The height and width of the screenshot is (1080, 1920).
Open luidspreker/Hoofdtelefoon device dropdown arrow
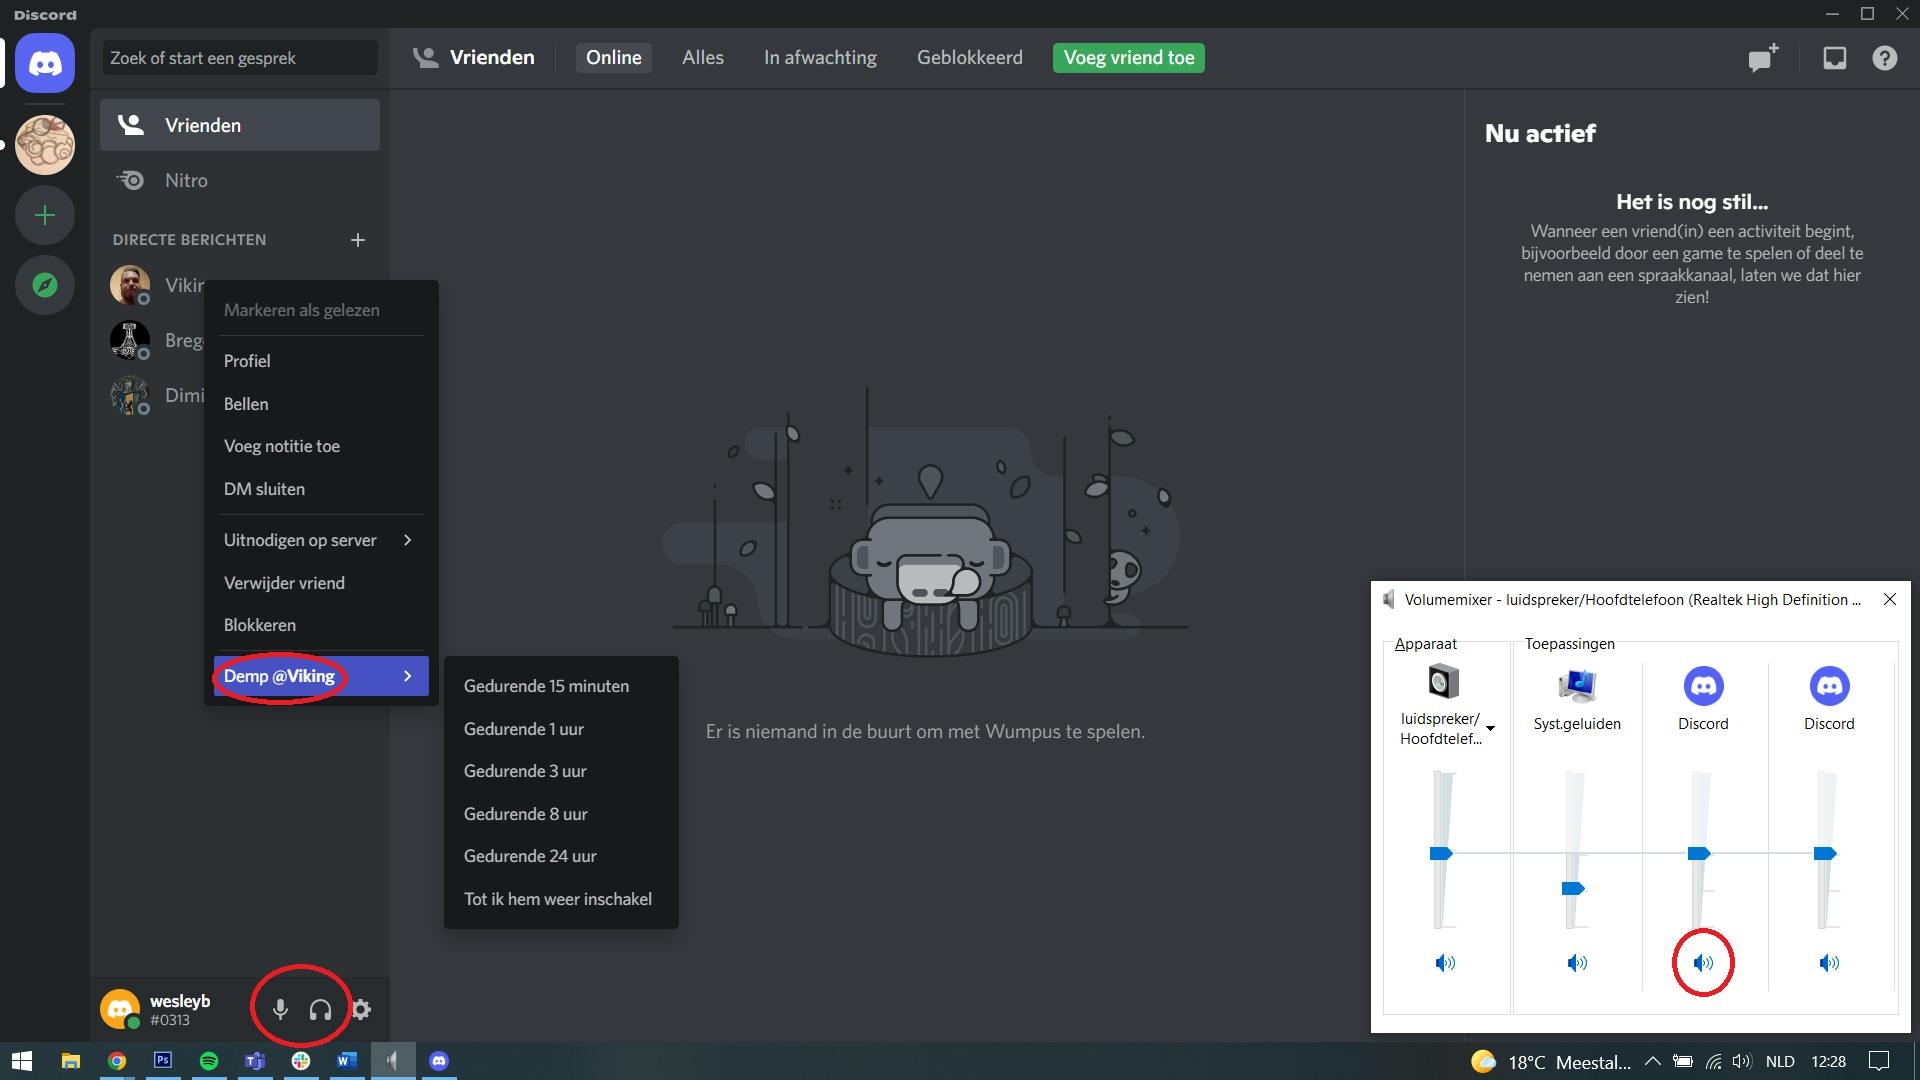[1491, 729]
